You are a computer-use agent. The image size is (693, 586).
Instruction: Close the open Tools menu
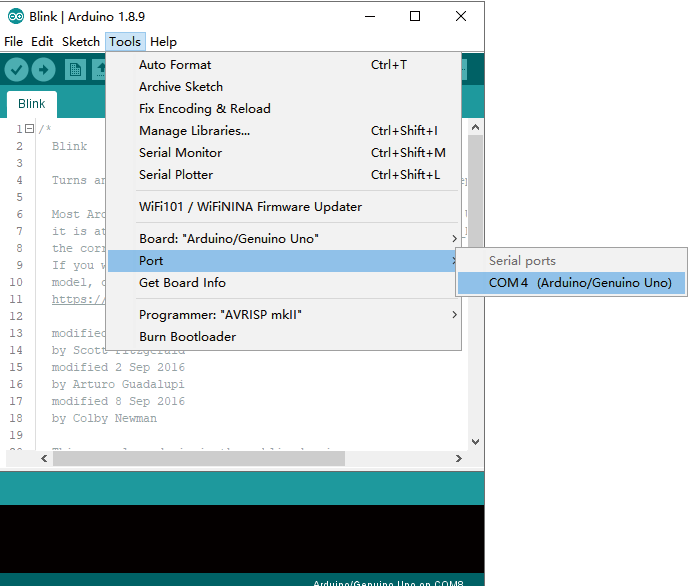coord(125,42)
